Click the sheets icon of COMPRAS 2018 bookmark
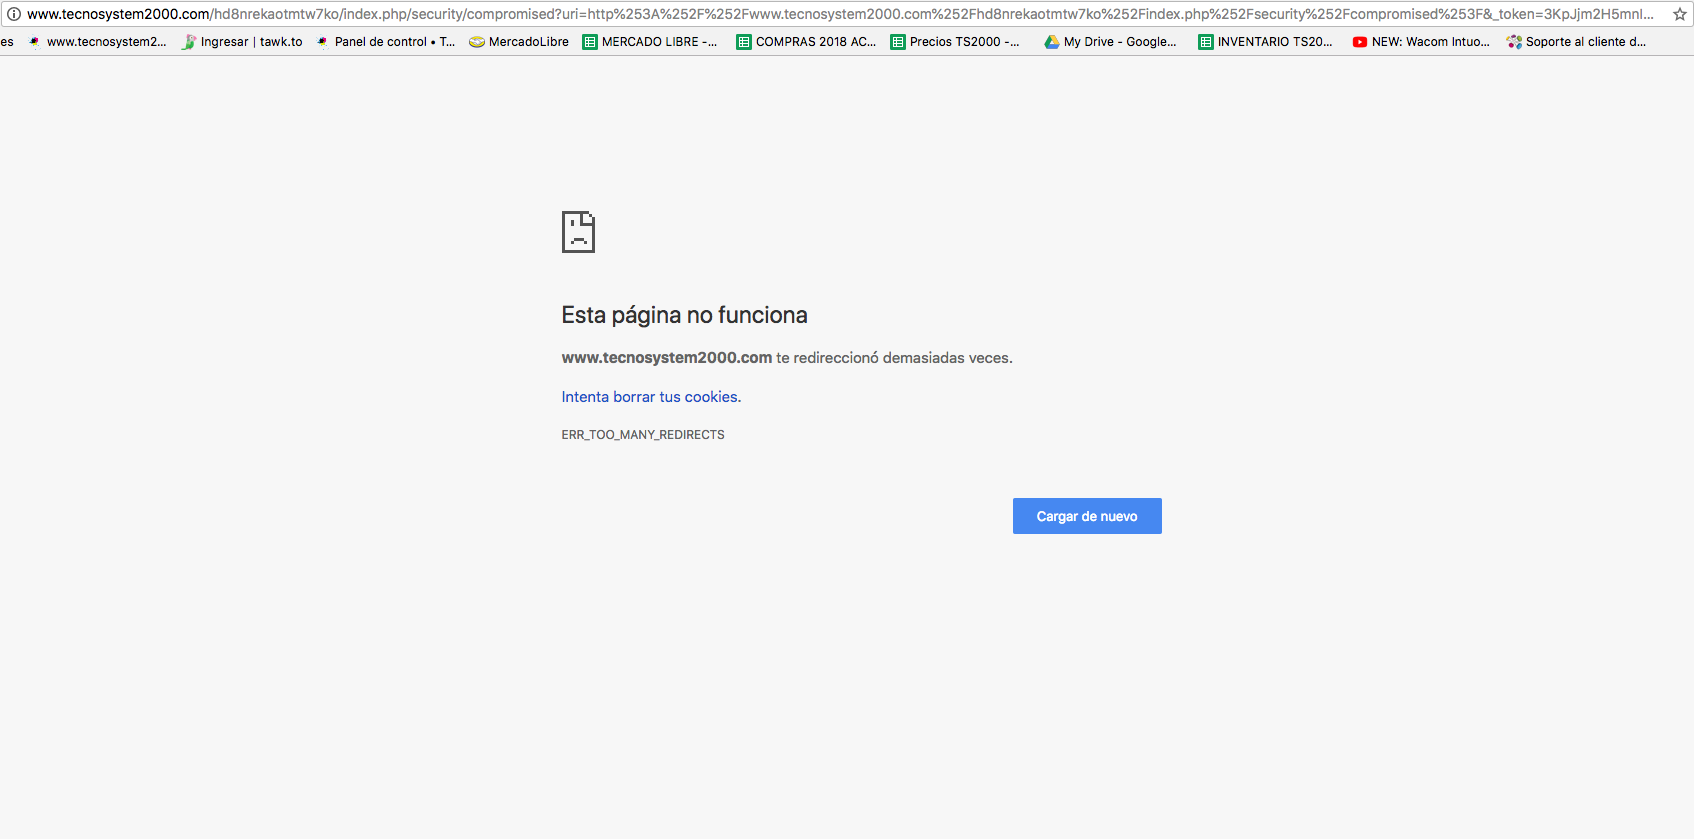1694x839 pixels. [744, 42]
